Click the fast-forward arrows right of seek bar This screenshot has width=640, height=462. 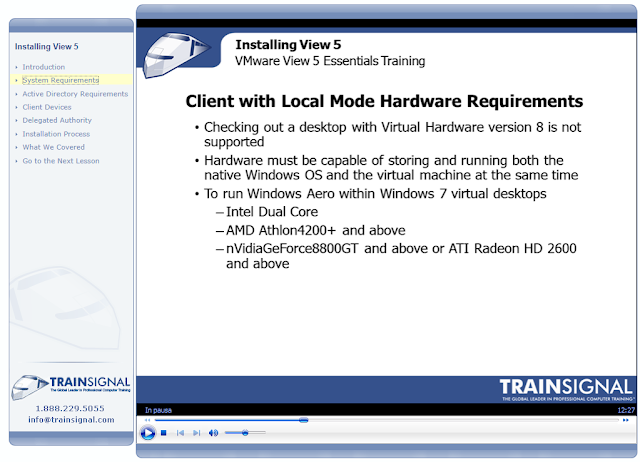point(625,420)
